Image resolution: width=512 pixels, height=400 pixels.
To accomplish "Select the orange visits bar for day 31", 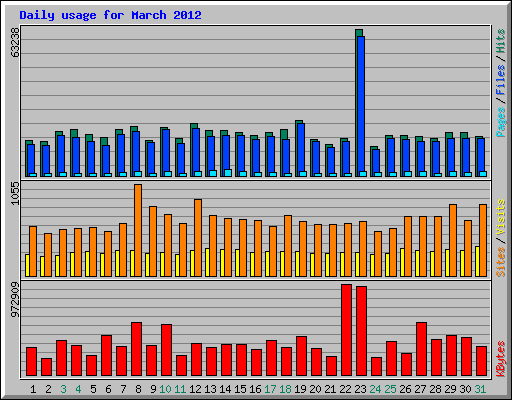I will [483, 240].
